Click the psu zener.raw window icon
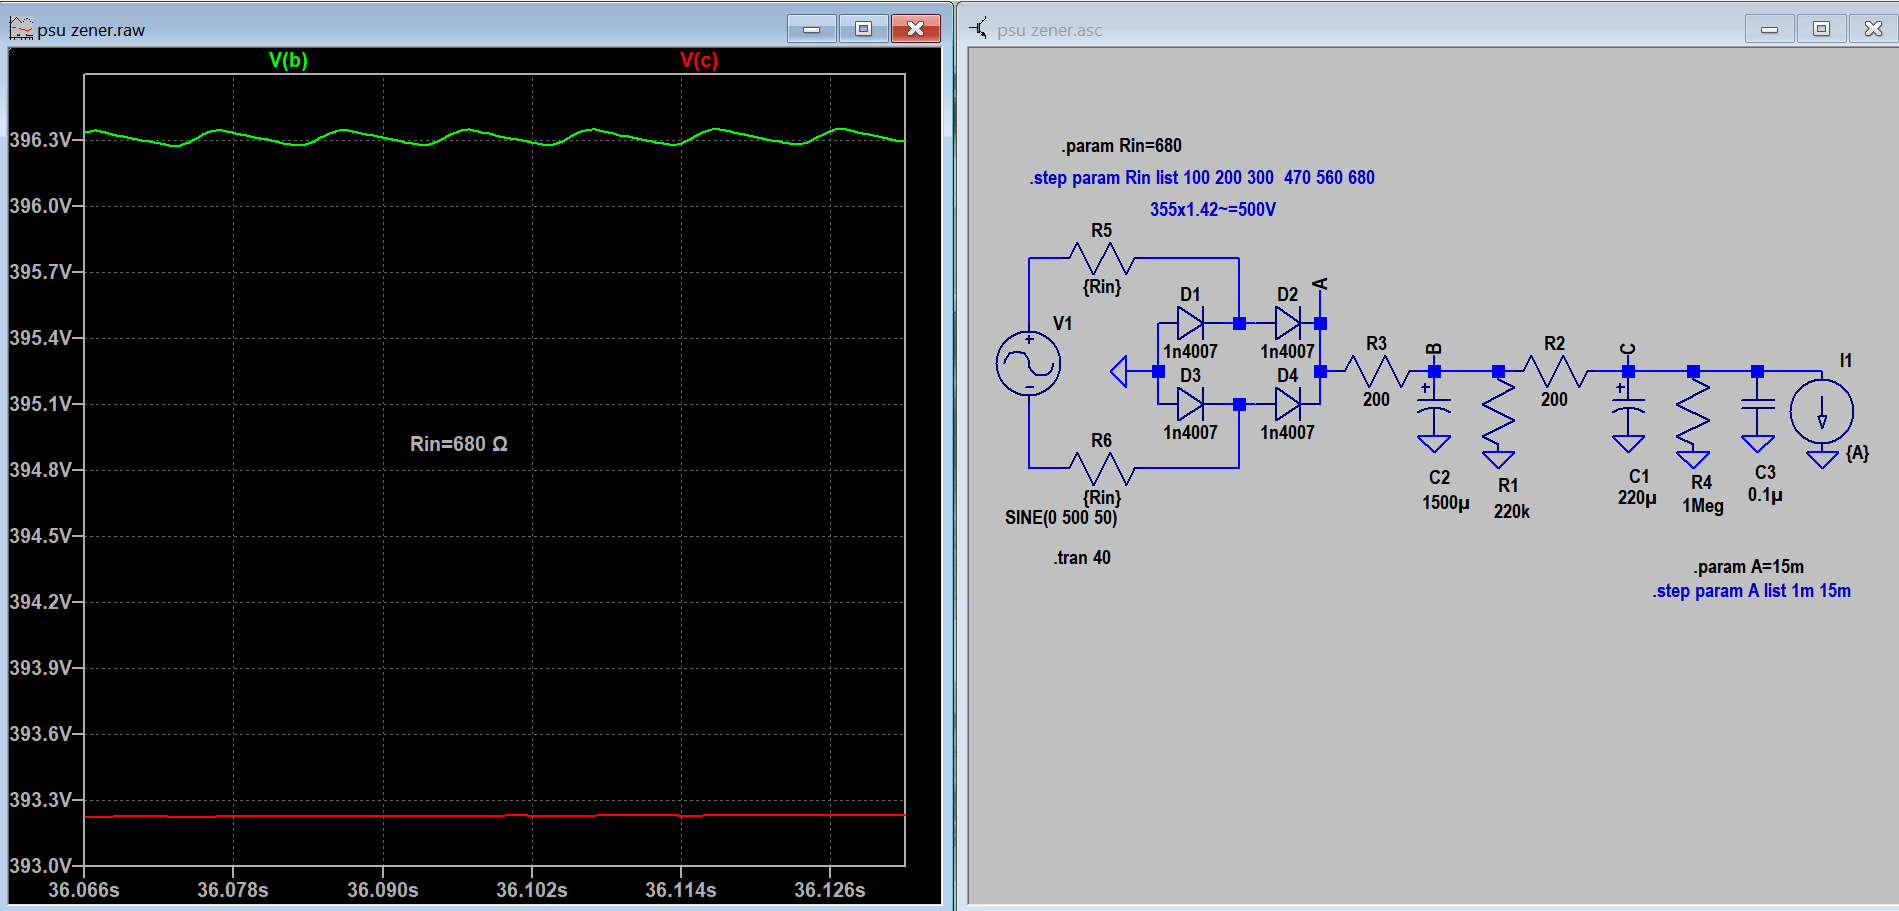This screenshot has height=911, width=1899. [x=21, y=29]
